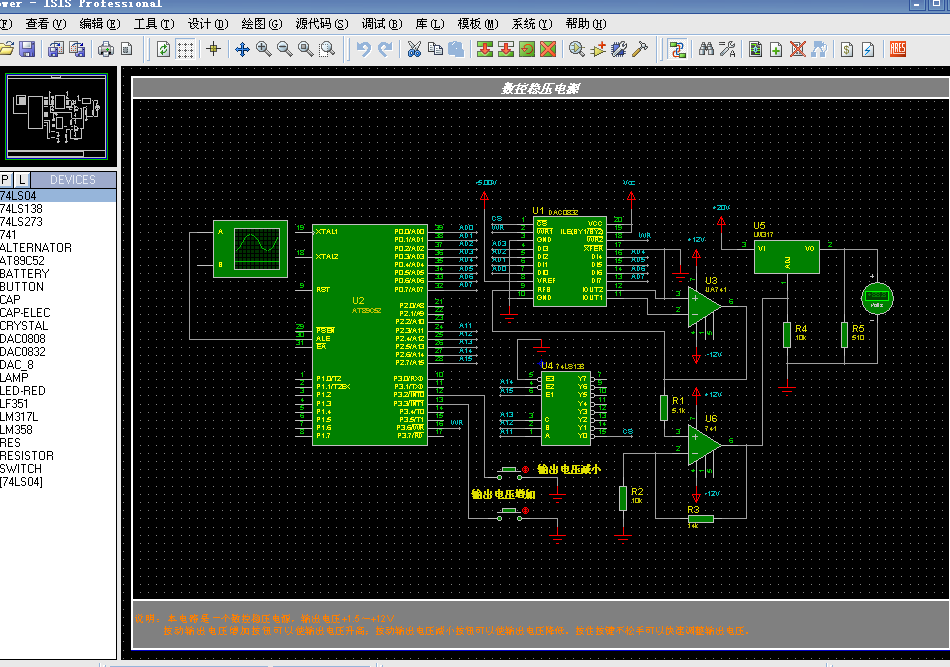The height and width of the screenshot is (667, 950).
Task: Click the Block Delete red X icon
Action: point(548,49)
